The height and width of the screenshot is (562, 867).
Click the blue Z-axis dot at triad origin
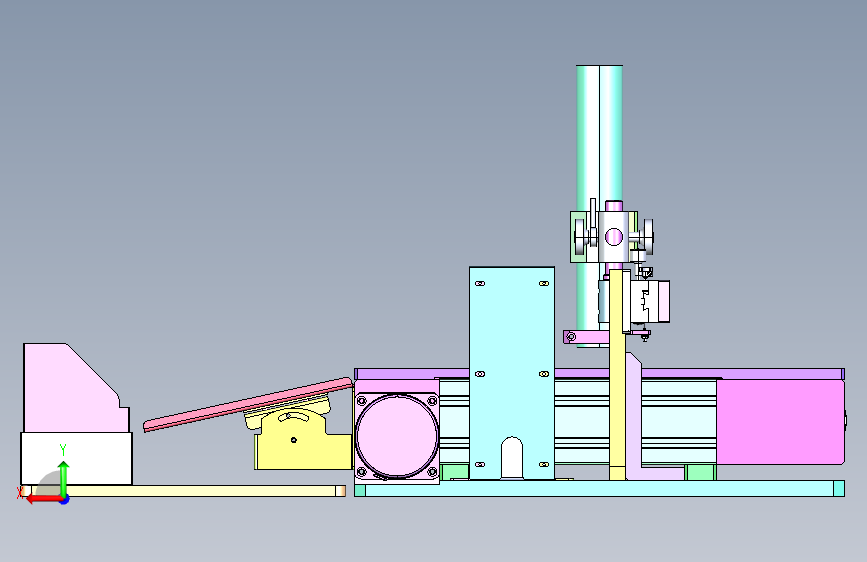[65, 499]
